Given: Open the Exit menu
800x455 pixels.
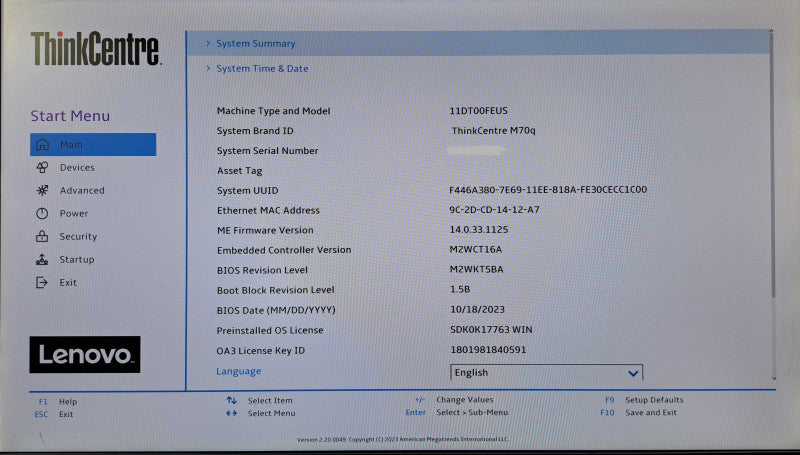Looking at the screenshot, I should click(x=68, y=282).
